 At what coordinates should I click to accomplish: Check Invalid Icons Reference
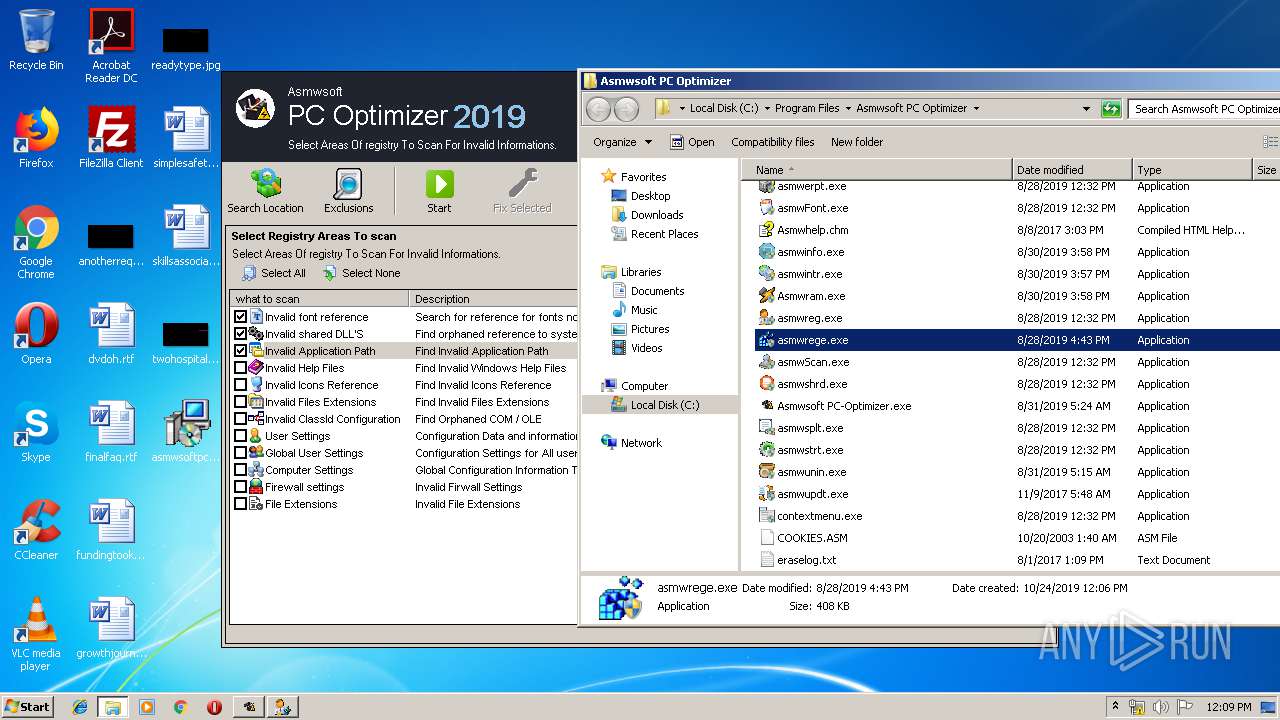240,385
